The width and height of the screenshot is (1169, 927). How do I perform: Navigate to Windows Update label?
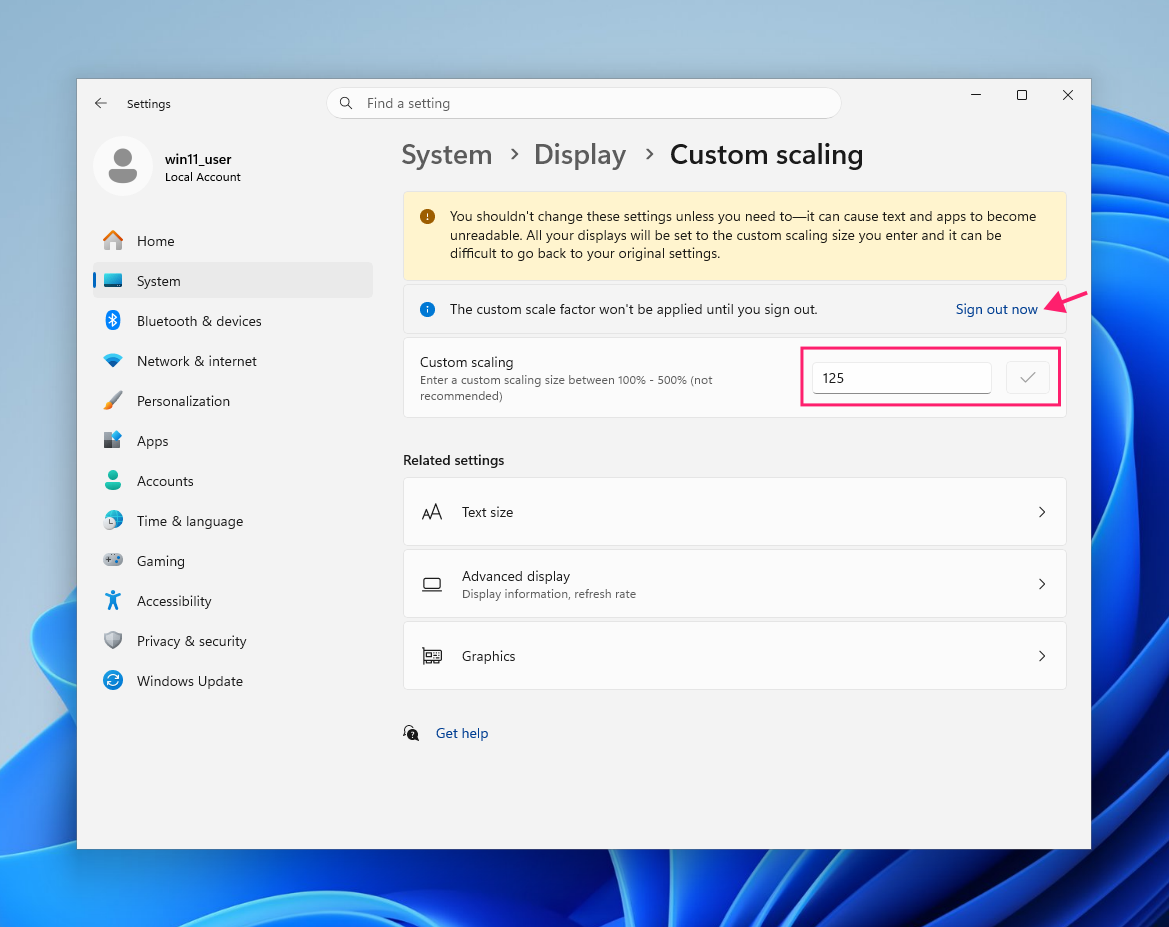tap(189, 681)
